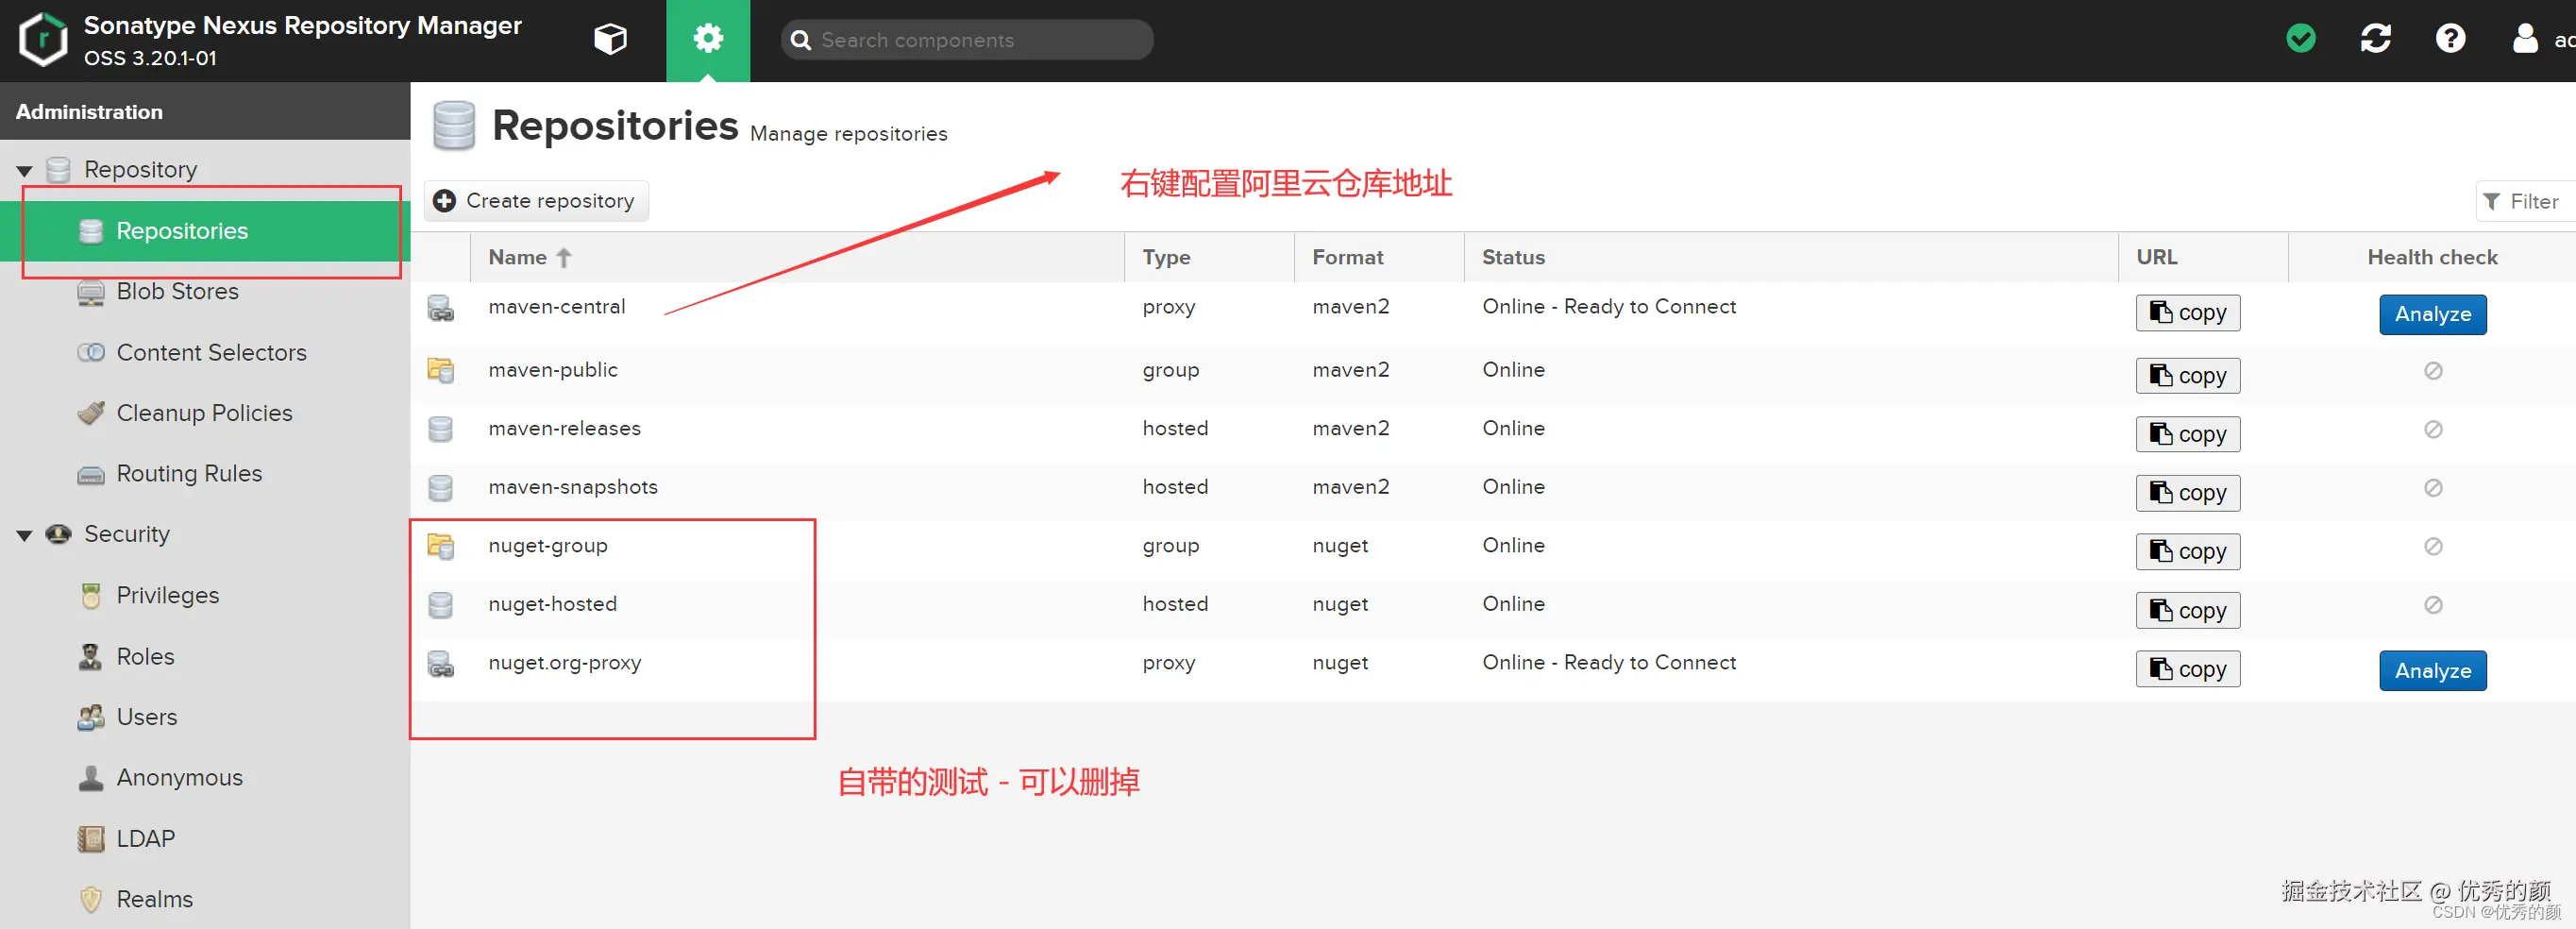Click disabled health check icon for maven-snapshots
2576x929 pixels.
pos(2433,488)
